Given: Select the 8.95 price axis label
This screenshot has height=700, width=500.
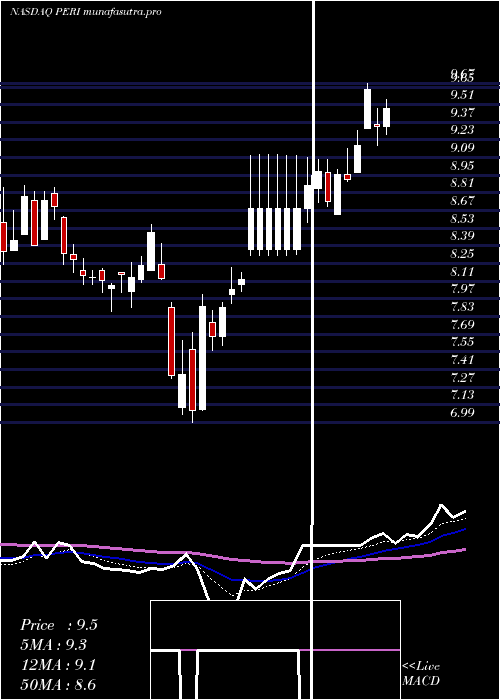Looking at the screenshot, I should tap(462, 166).
